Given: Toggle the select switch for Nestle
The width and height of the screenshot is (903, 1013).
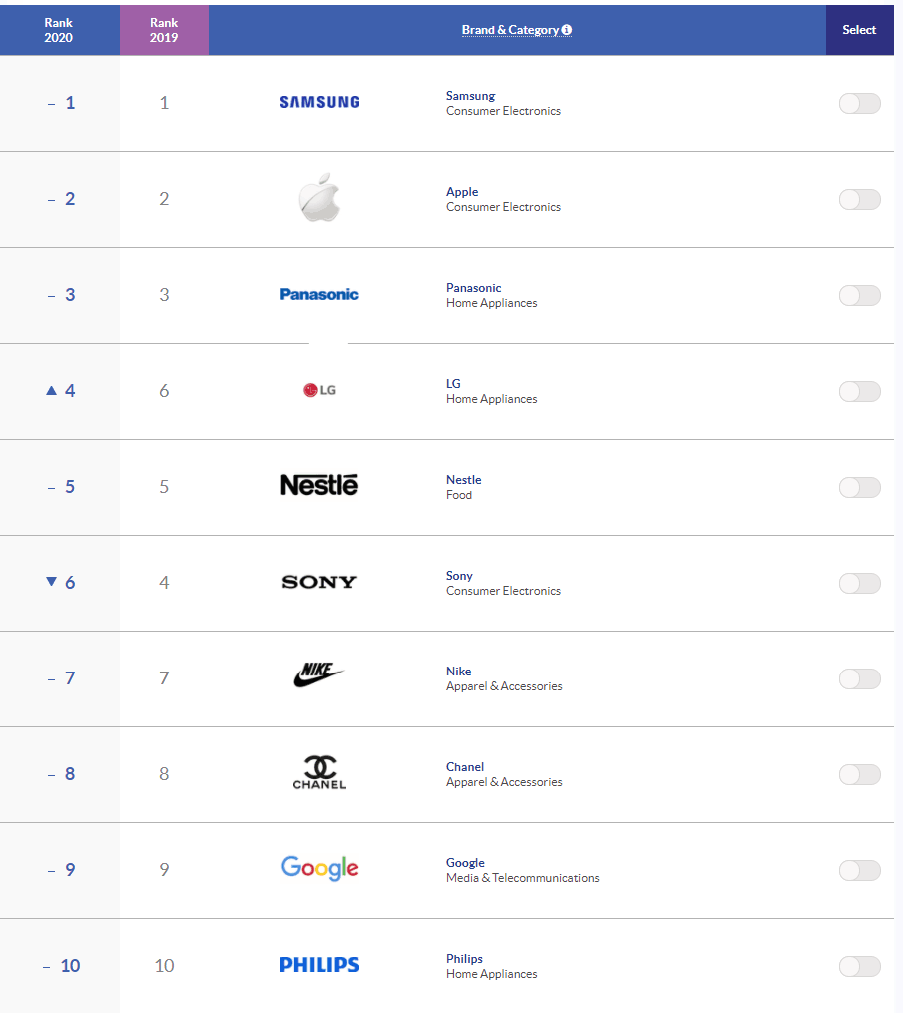Looking at the screenshot, I should 859,487.
